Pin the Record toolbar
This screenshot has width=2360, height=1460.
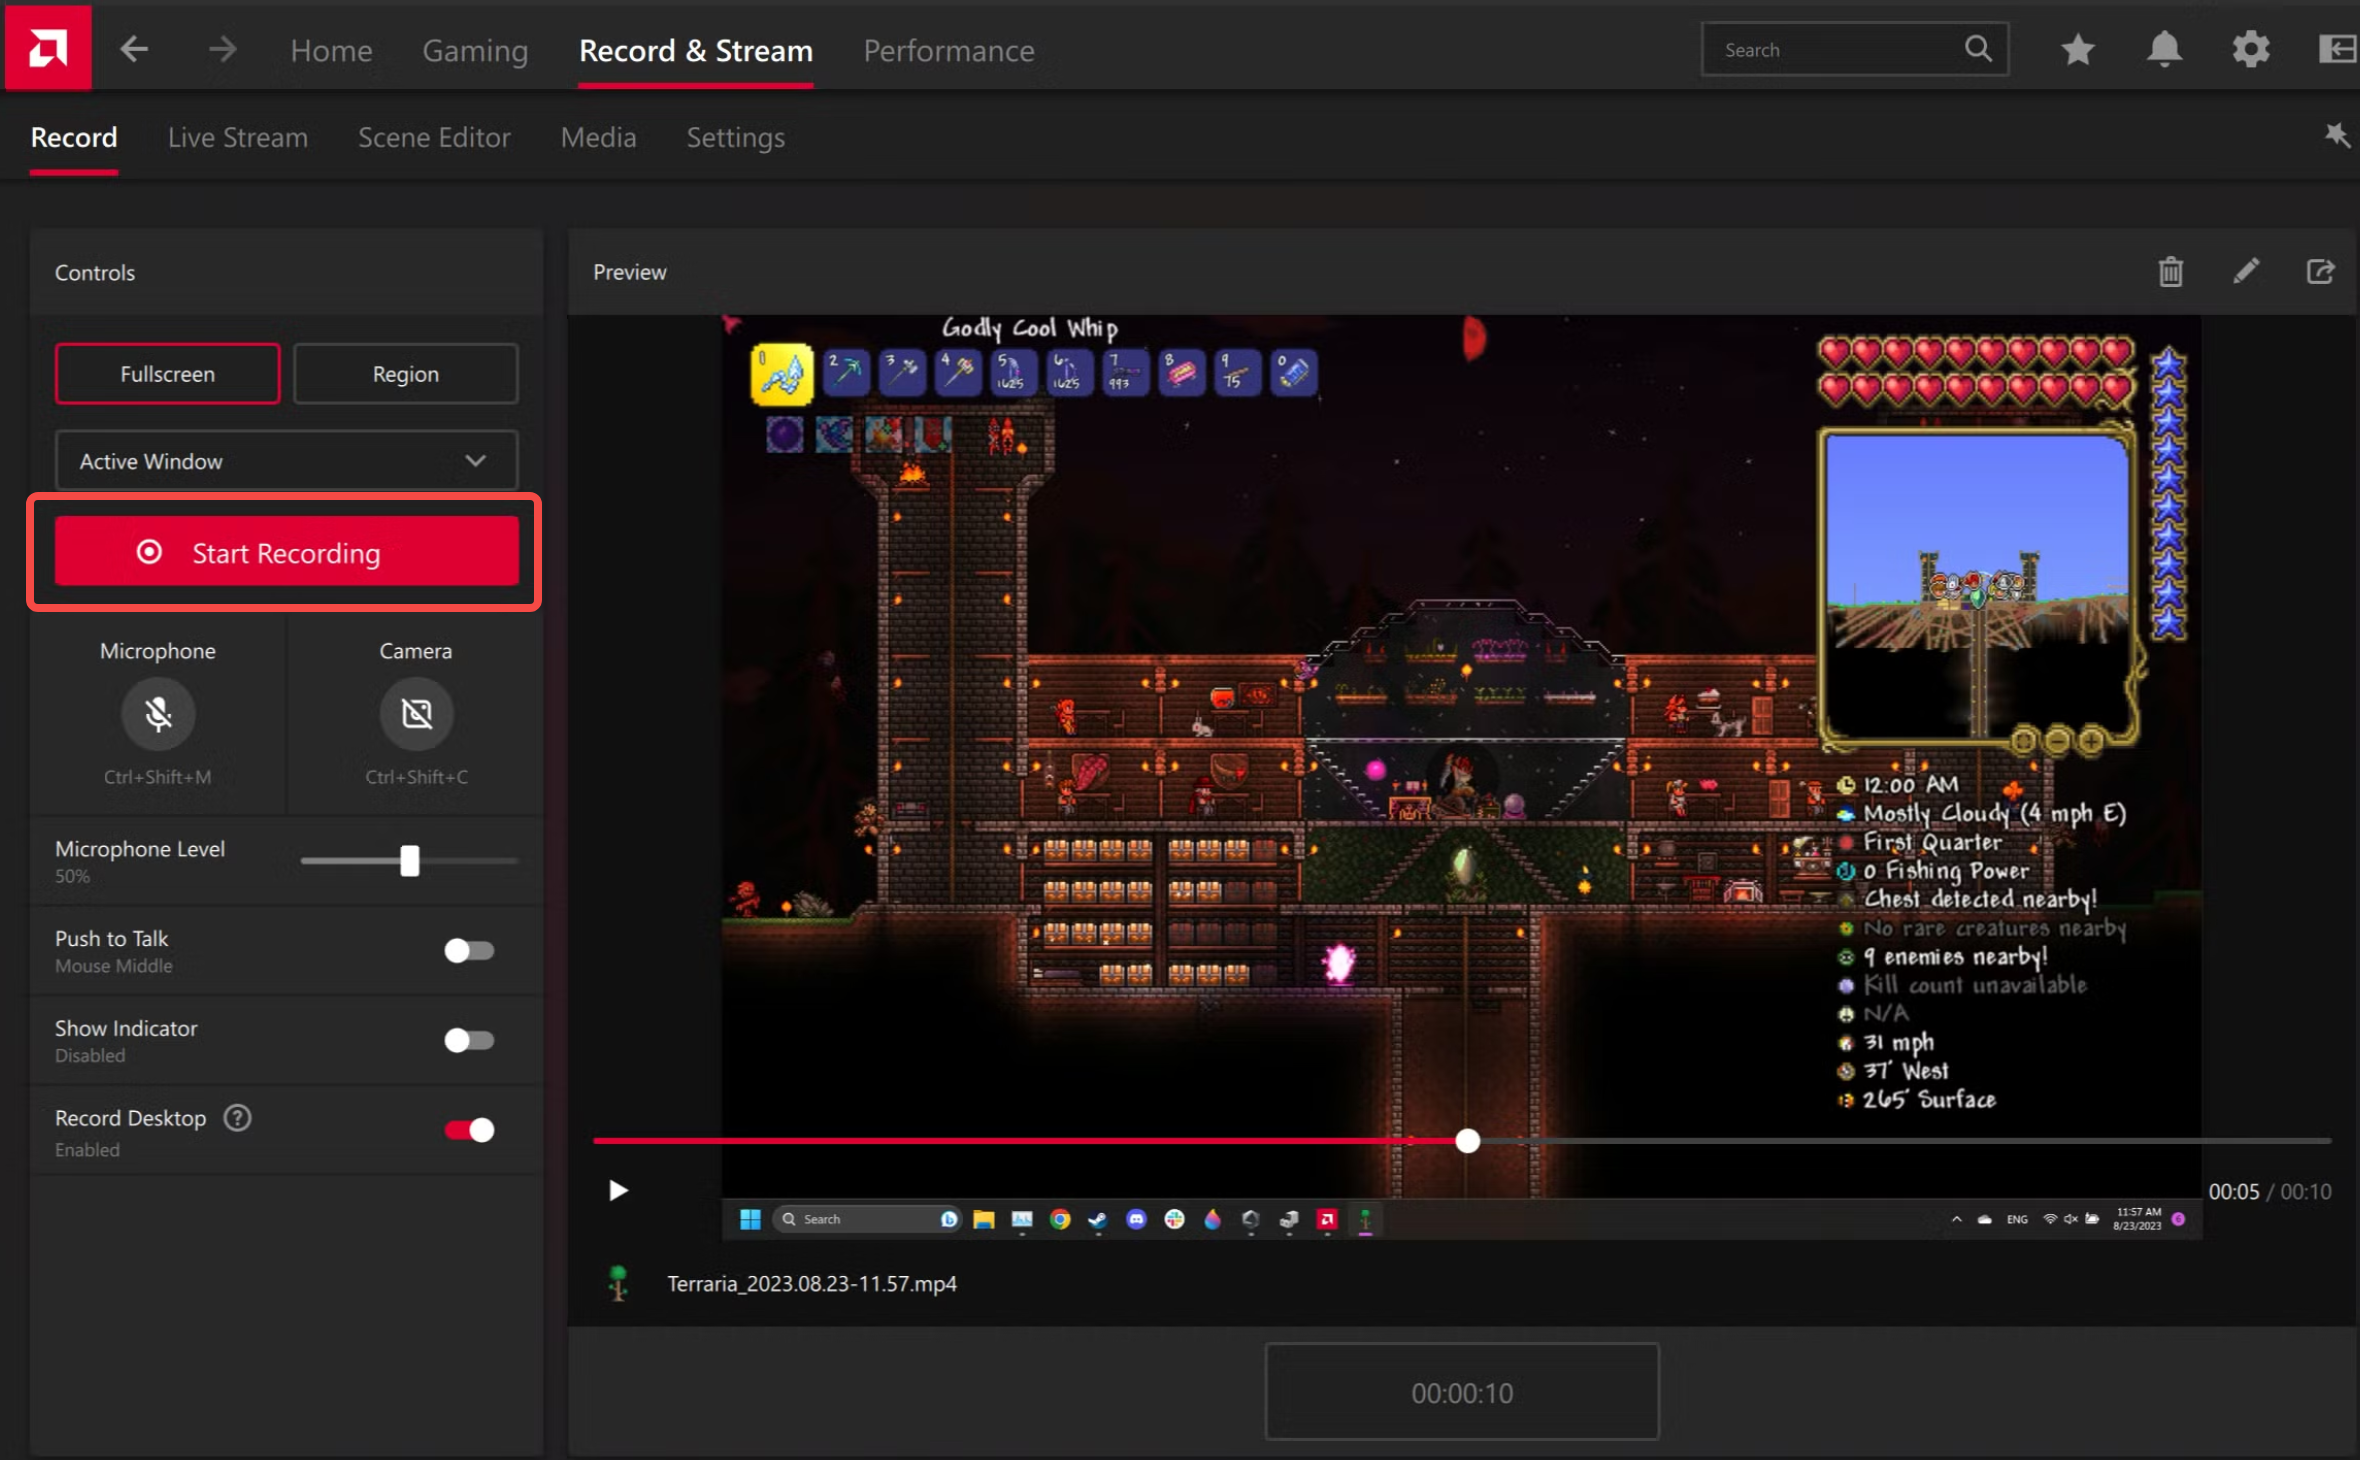[x=2337, y=134]
